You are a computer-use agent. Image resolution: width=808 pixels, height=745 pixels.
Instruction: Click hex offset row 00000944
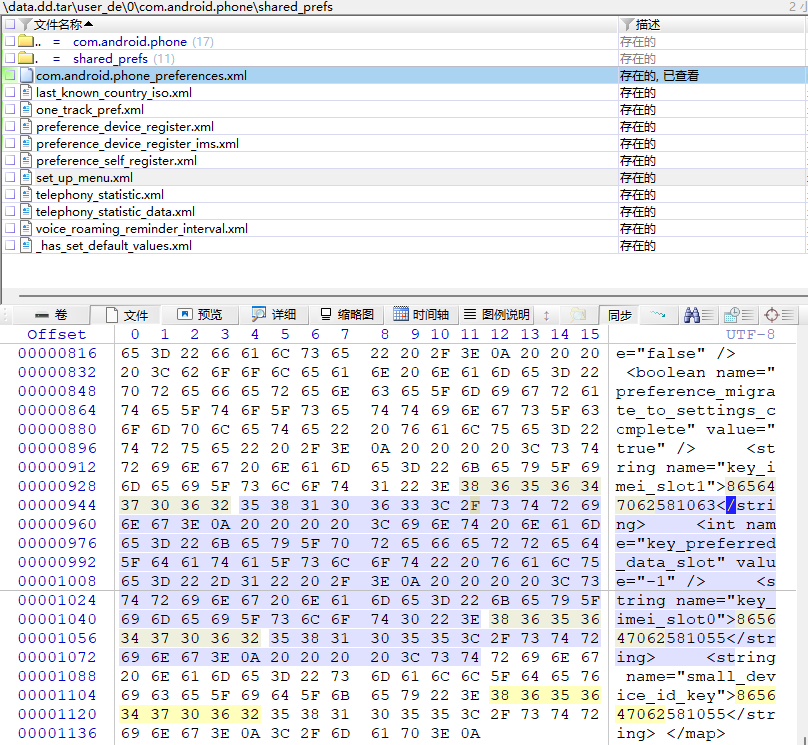tap(57, 505)
